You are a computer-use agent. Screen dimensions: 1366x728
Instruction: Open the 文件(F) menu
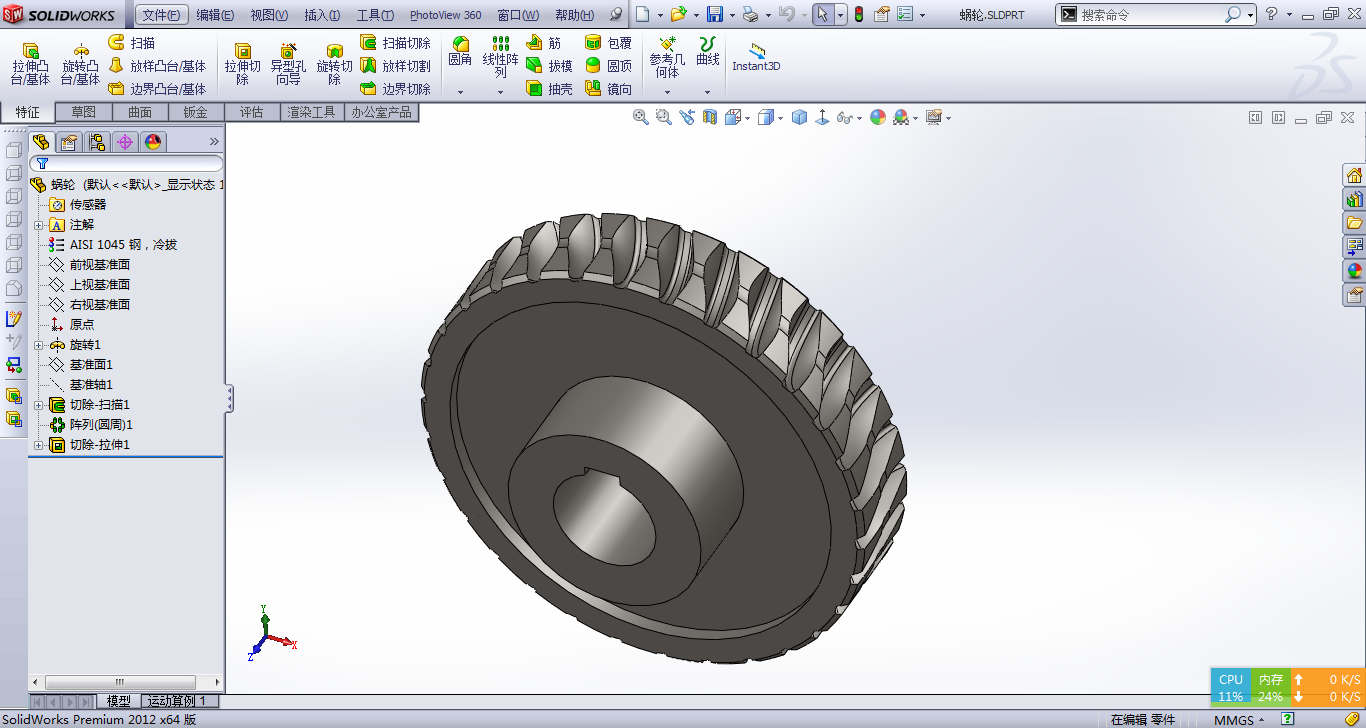(161, 15)
